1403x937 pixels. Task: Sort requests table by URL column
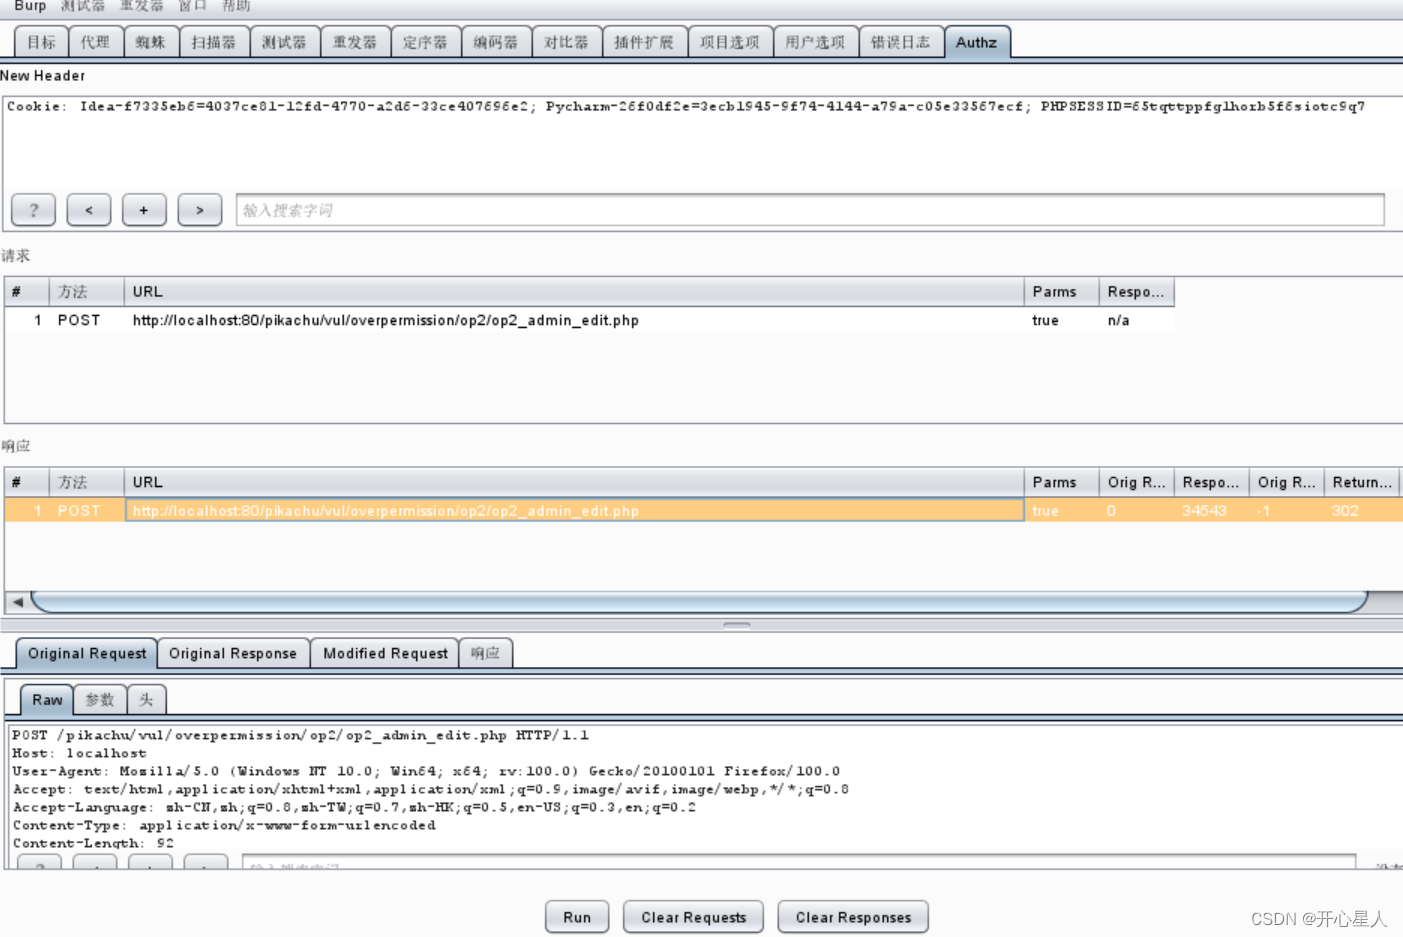574,292
